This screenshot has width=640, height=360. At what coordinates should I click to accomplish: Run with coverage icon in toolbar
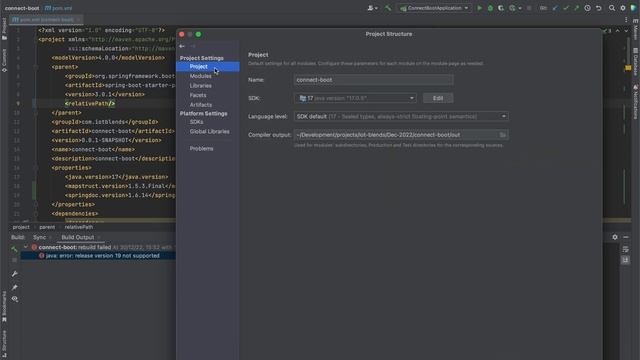point(501,8)
